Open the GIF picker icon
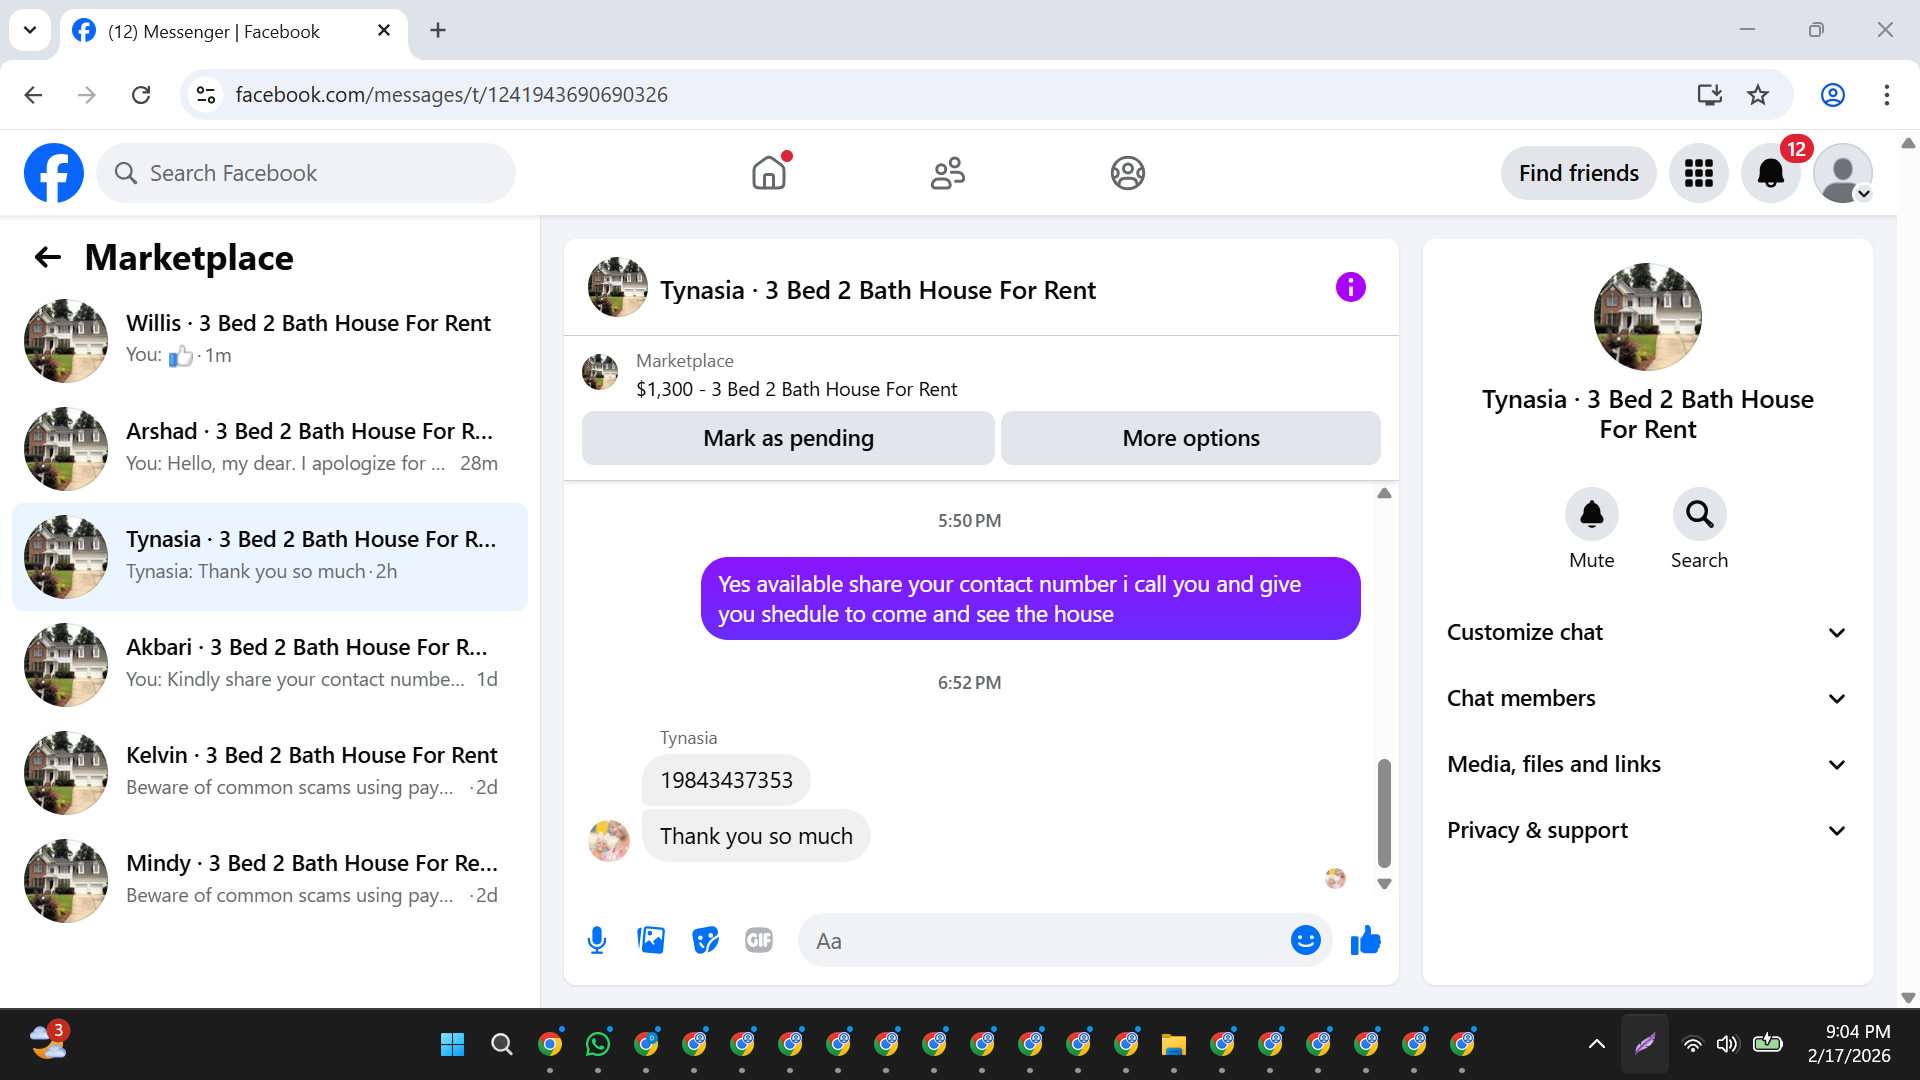This screenshot has width=1920, height=1080. (x=759, y=940)
